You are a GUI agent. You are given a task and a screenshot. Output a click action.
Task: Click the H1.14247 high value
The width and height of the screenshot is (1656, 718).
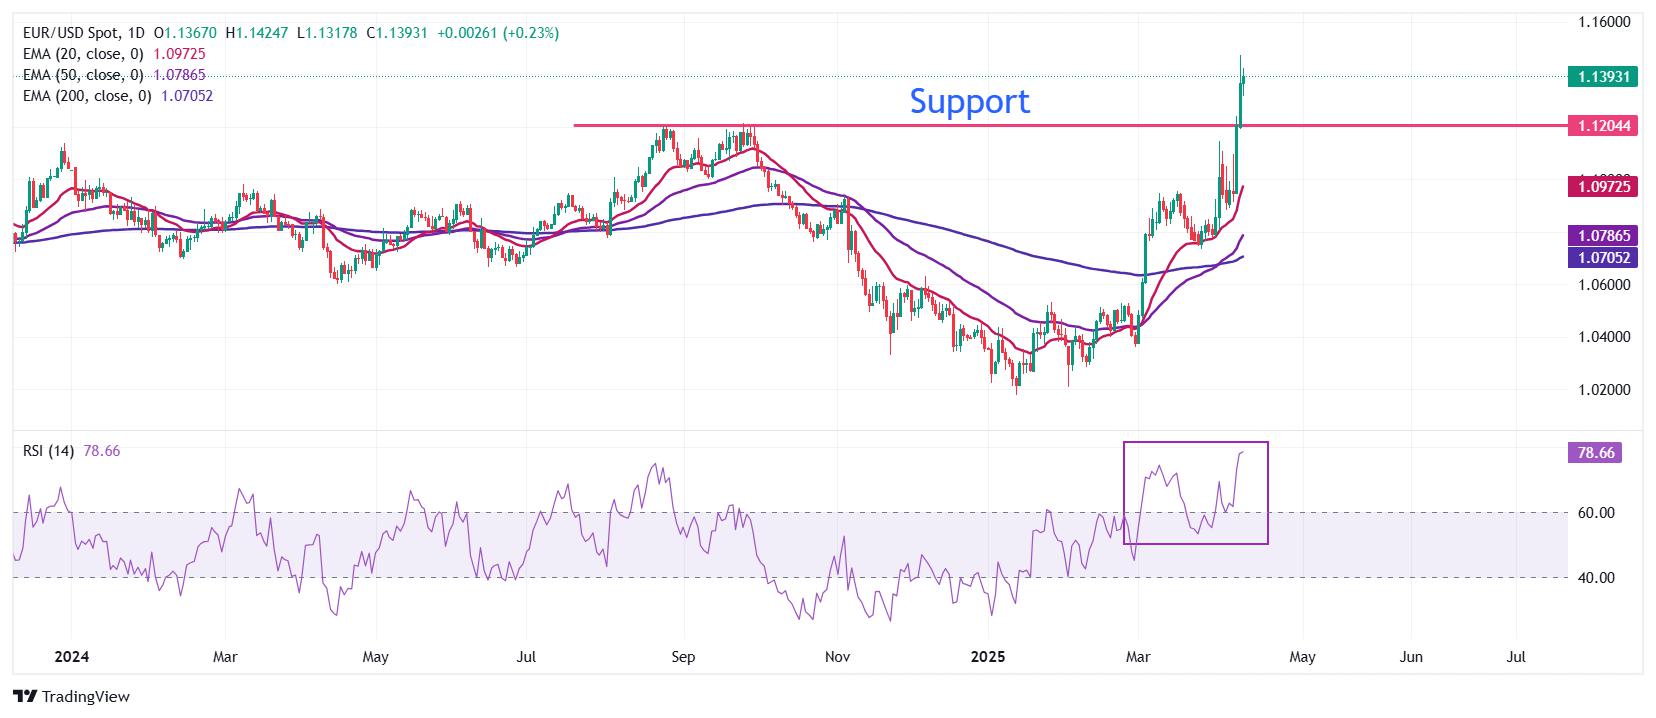pos(256,33)
